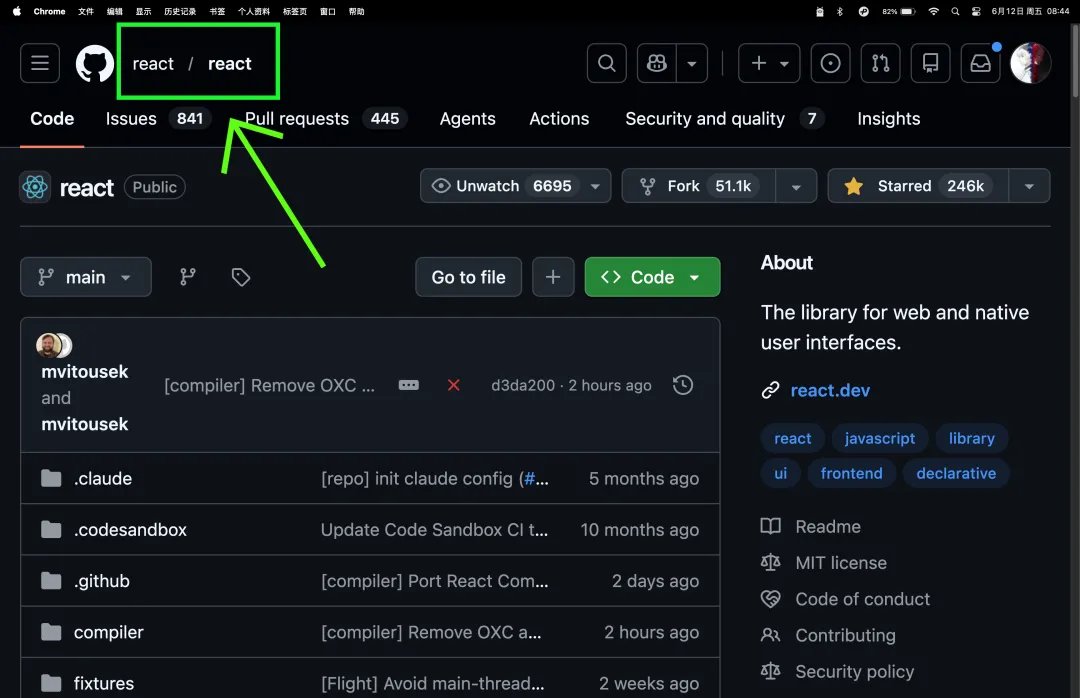1080x698 pixels.
Task: Unstar the repo via Starred button
Action: point(918,186)
